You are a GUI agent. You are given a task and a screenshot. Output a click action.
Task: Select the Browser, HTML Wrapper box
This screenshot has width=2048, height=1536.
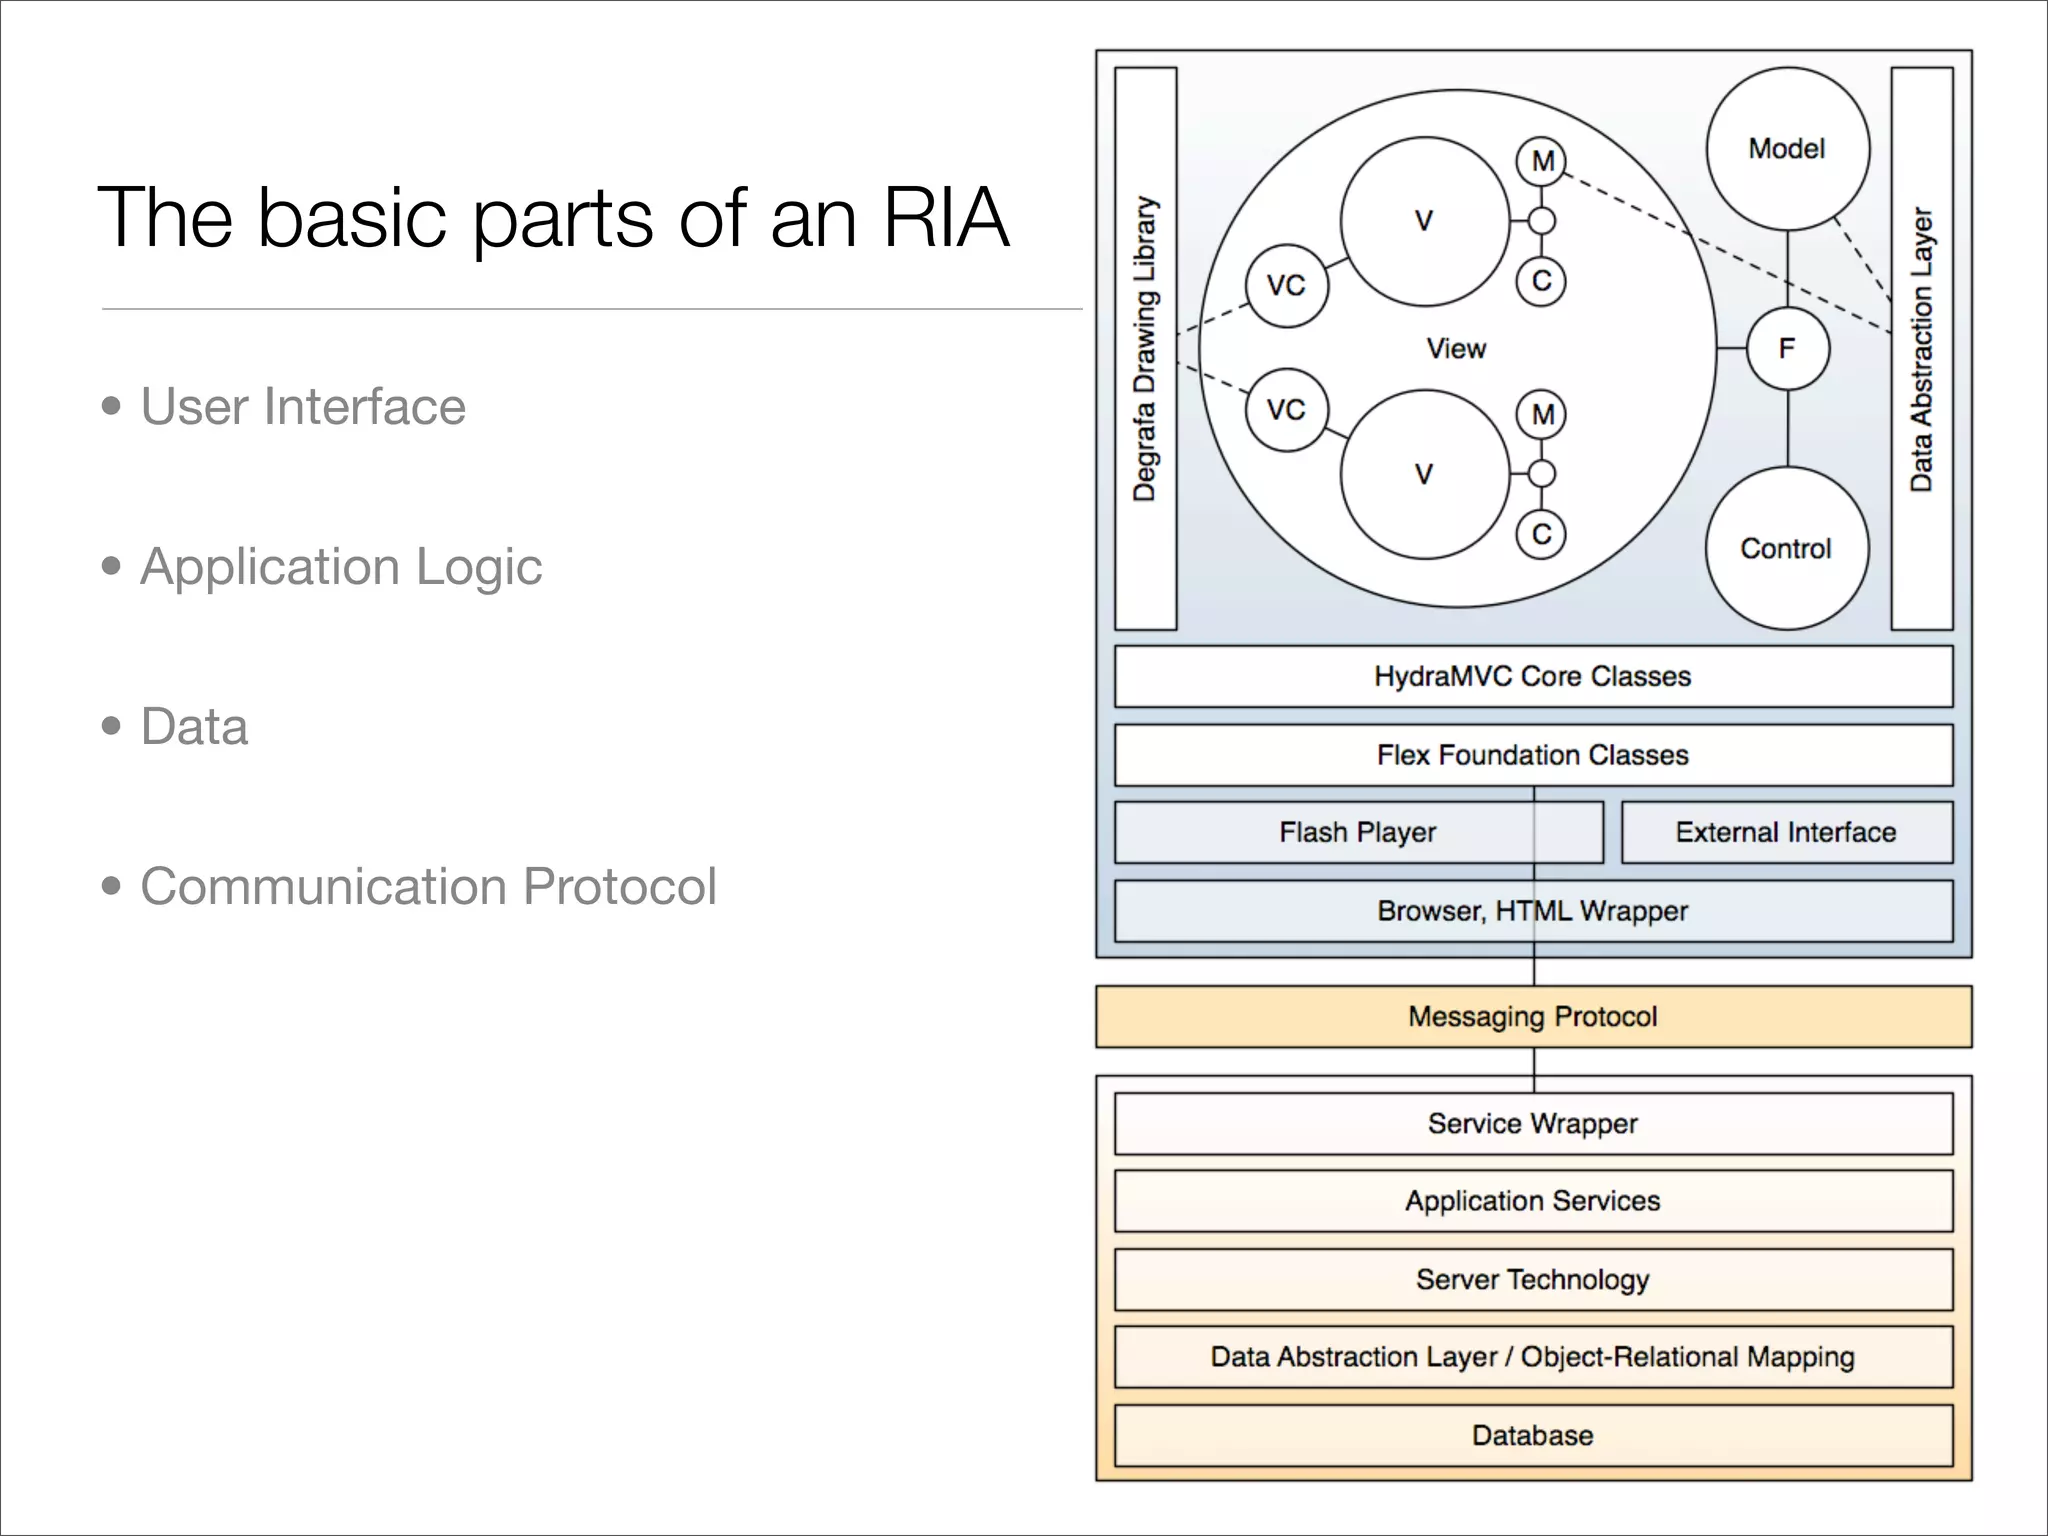[1533, 911]
